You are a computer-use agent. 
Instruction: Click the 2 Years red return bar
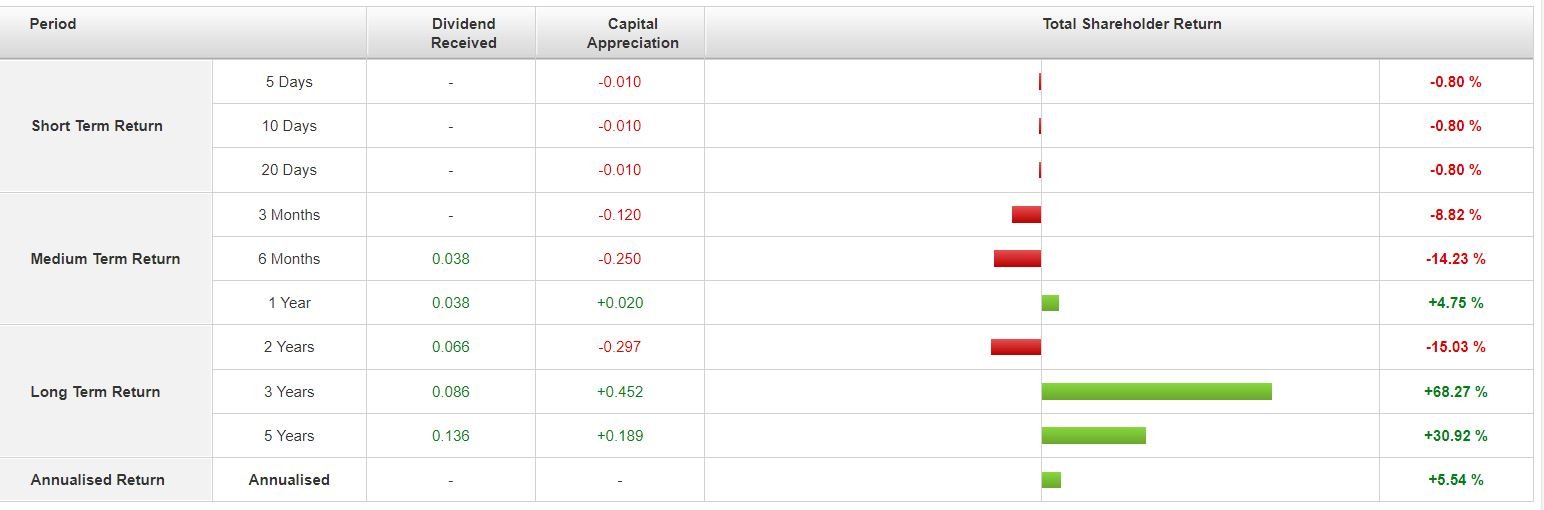(1016, 346)
